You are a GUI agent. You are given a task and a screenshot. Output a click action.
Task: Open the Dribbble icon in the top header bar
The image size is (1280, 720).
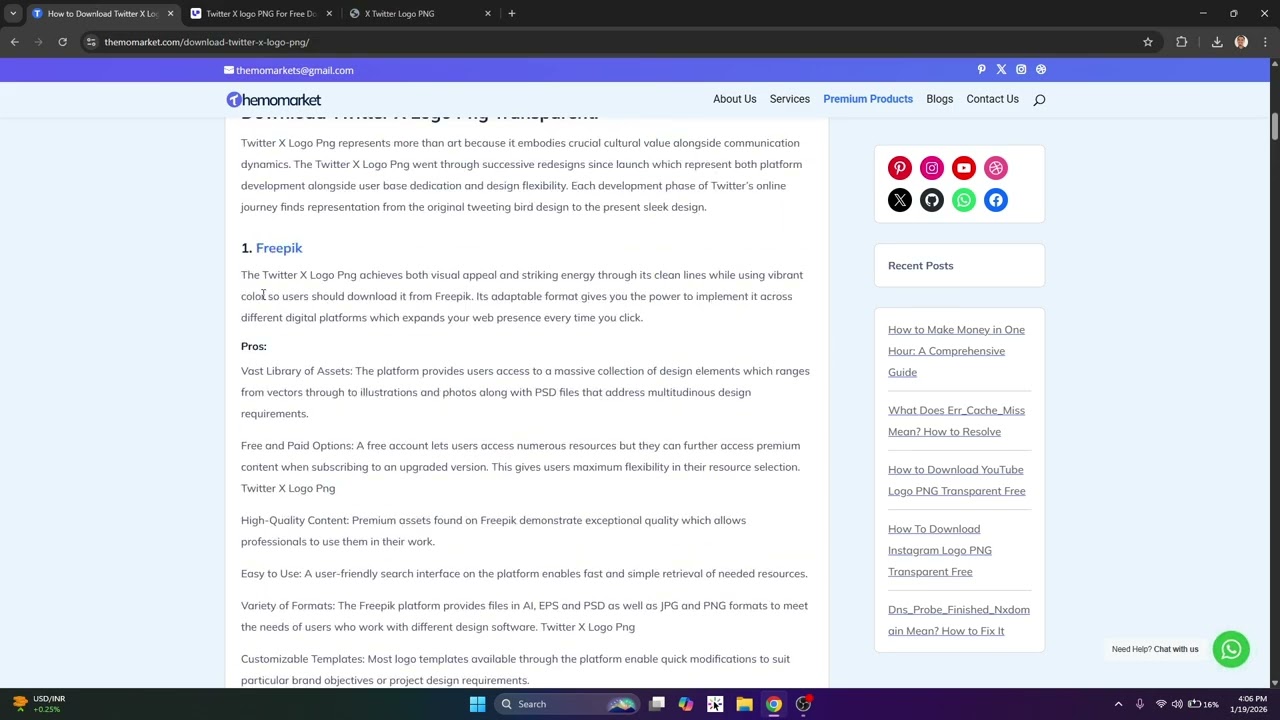click(1041, 70)
